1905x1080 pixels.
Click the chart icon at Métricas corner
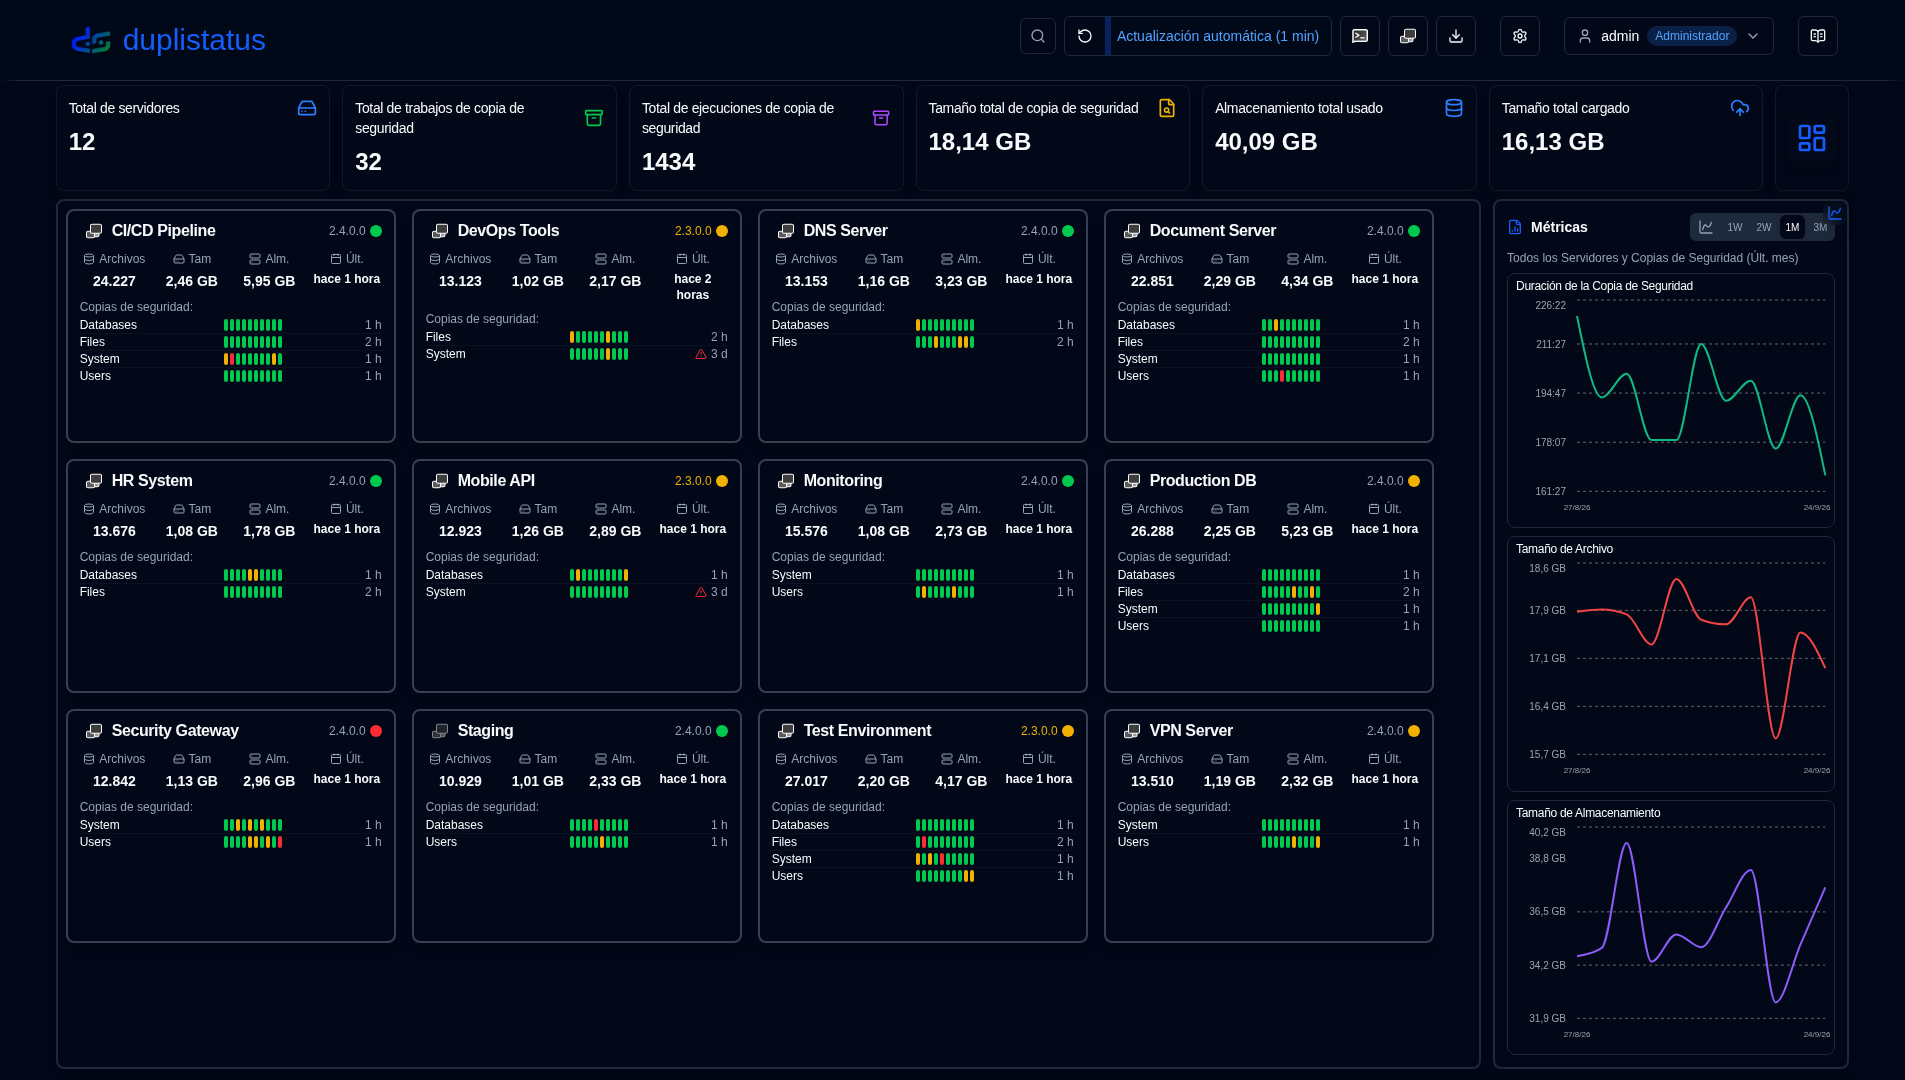click(x=1835, y=212)
